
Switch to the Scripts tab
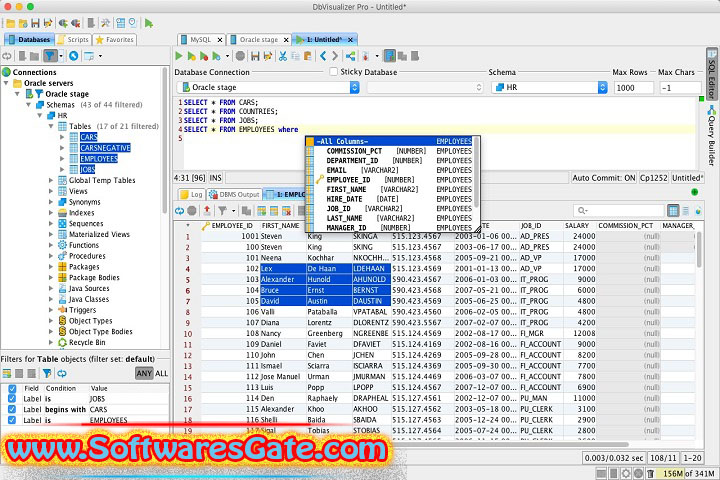73,40
